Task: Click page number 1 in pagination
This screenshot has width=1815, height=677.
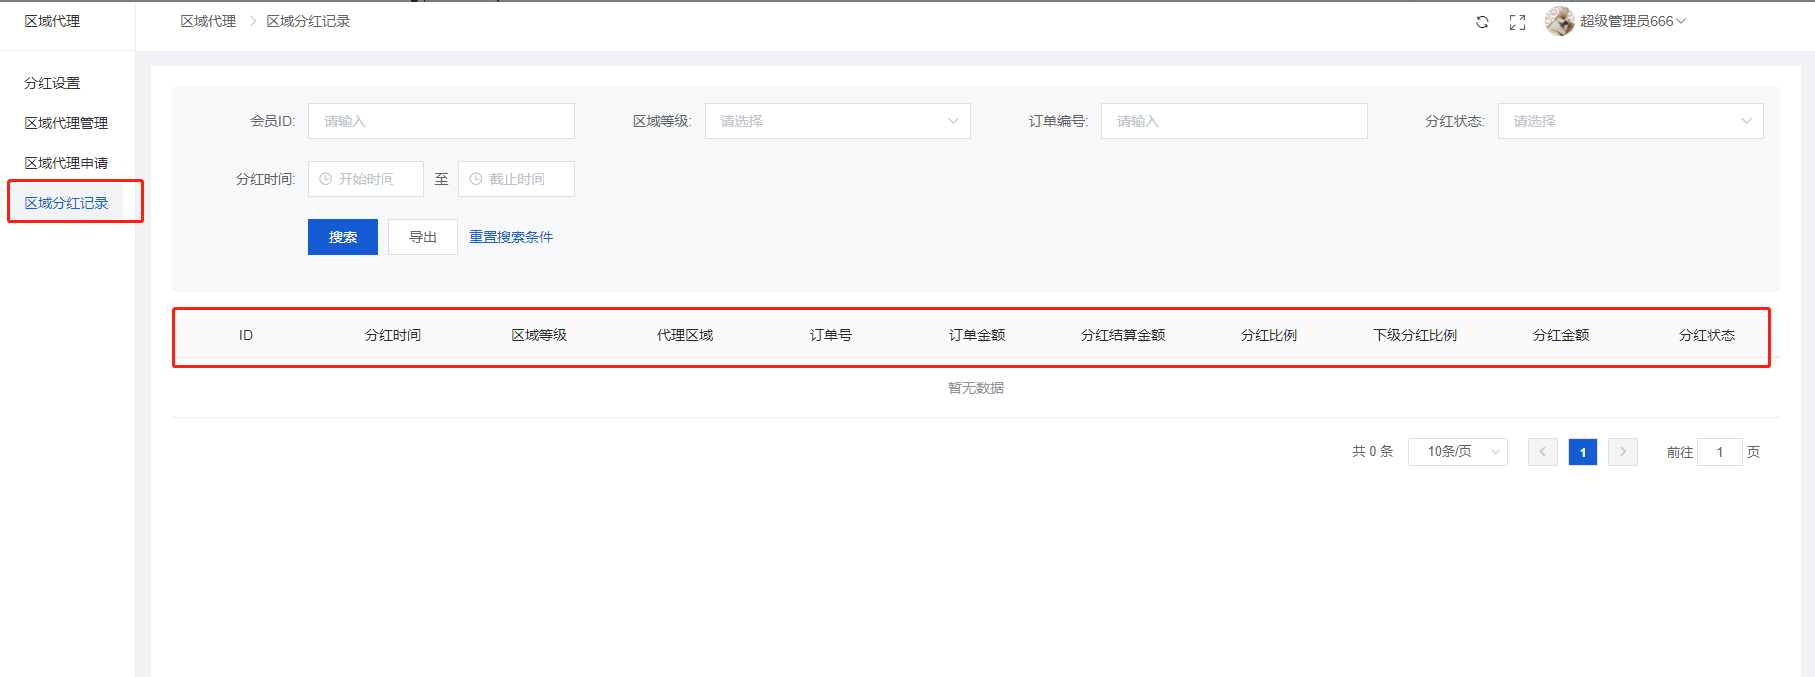Action: point(1582,452)
